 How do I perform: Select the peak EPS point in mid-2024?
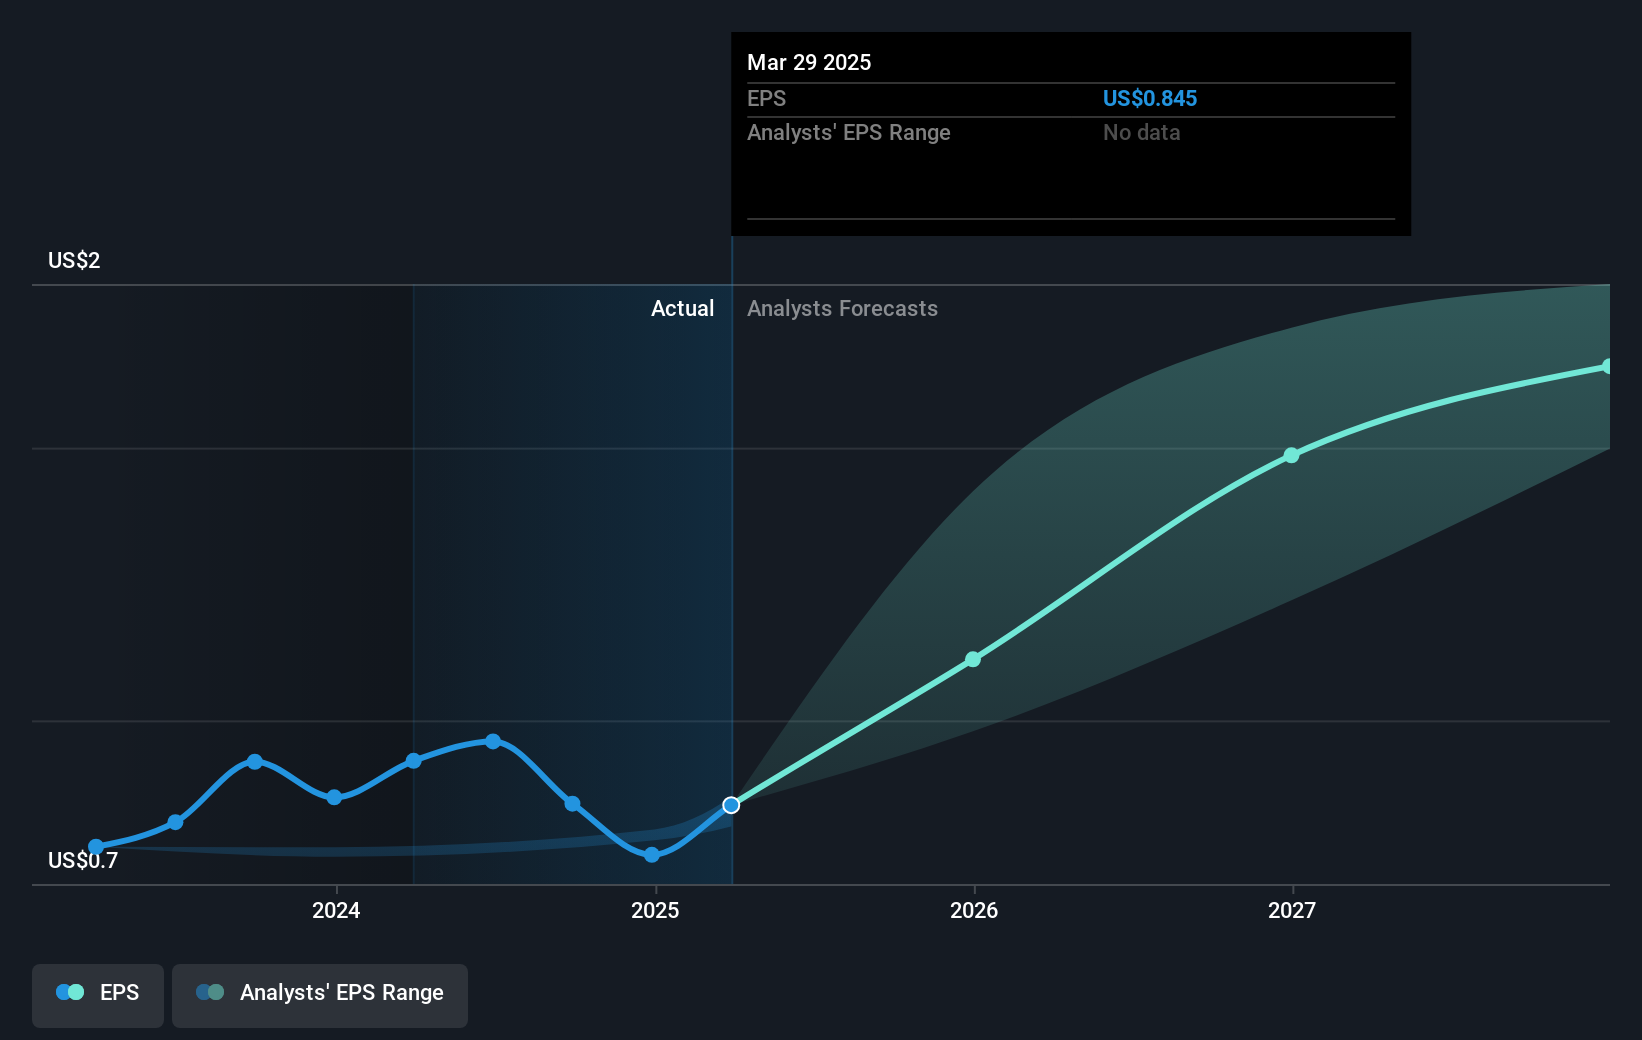[x=493, y=741]
